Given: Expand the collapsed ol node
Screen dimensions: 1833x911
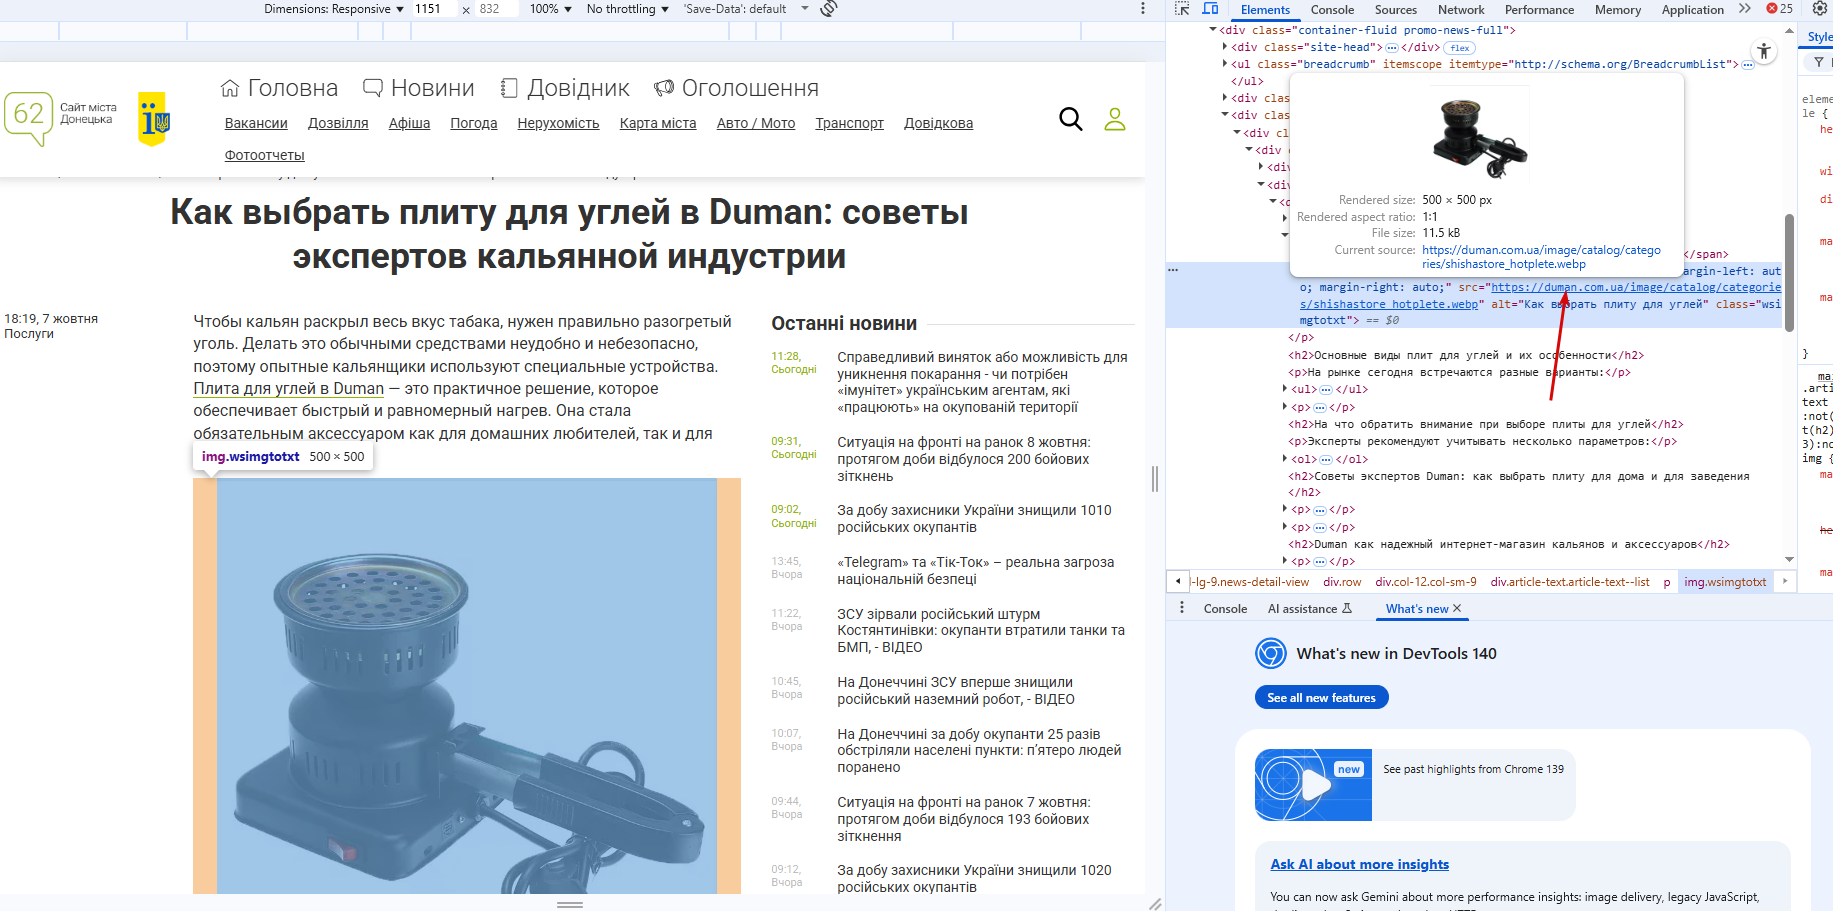Looking at the screenshot, I should tap(1285, 459).
